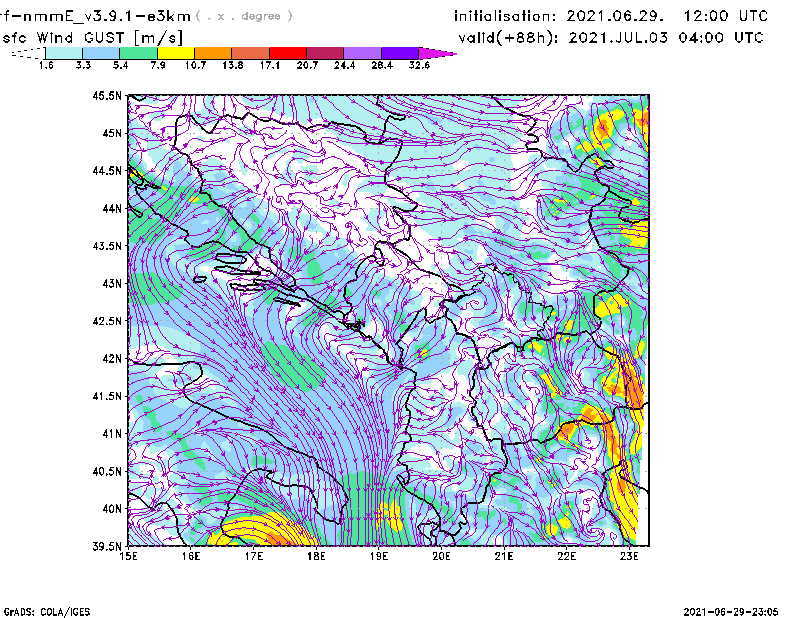Click the 'initialisation: 2021.06.29. 12:00 UTC' line
The height and width of the screenshot is (618, 800).
click(611, 16)
